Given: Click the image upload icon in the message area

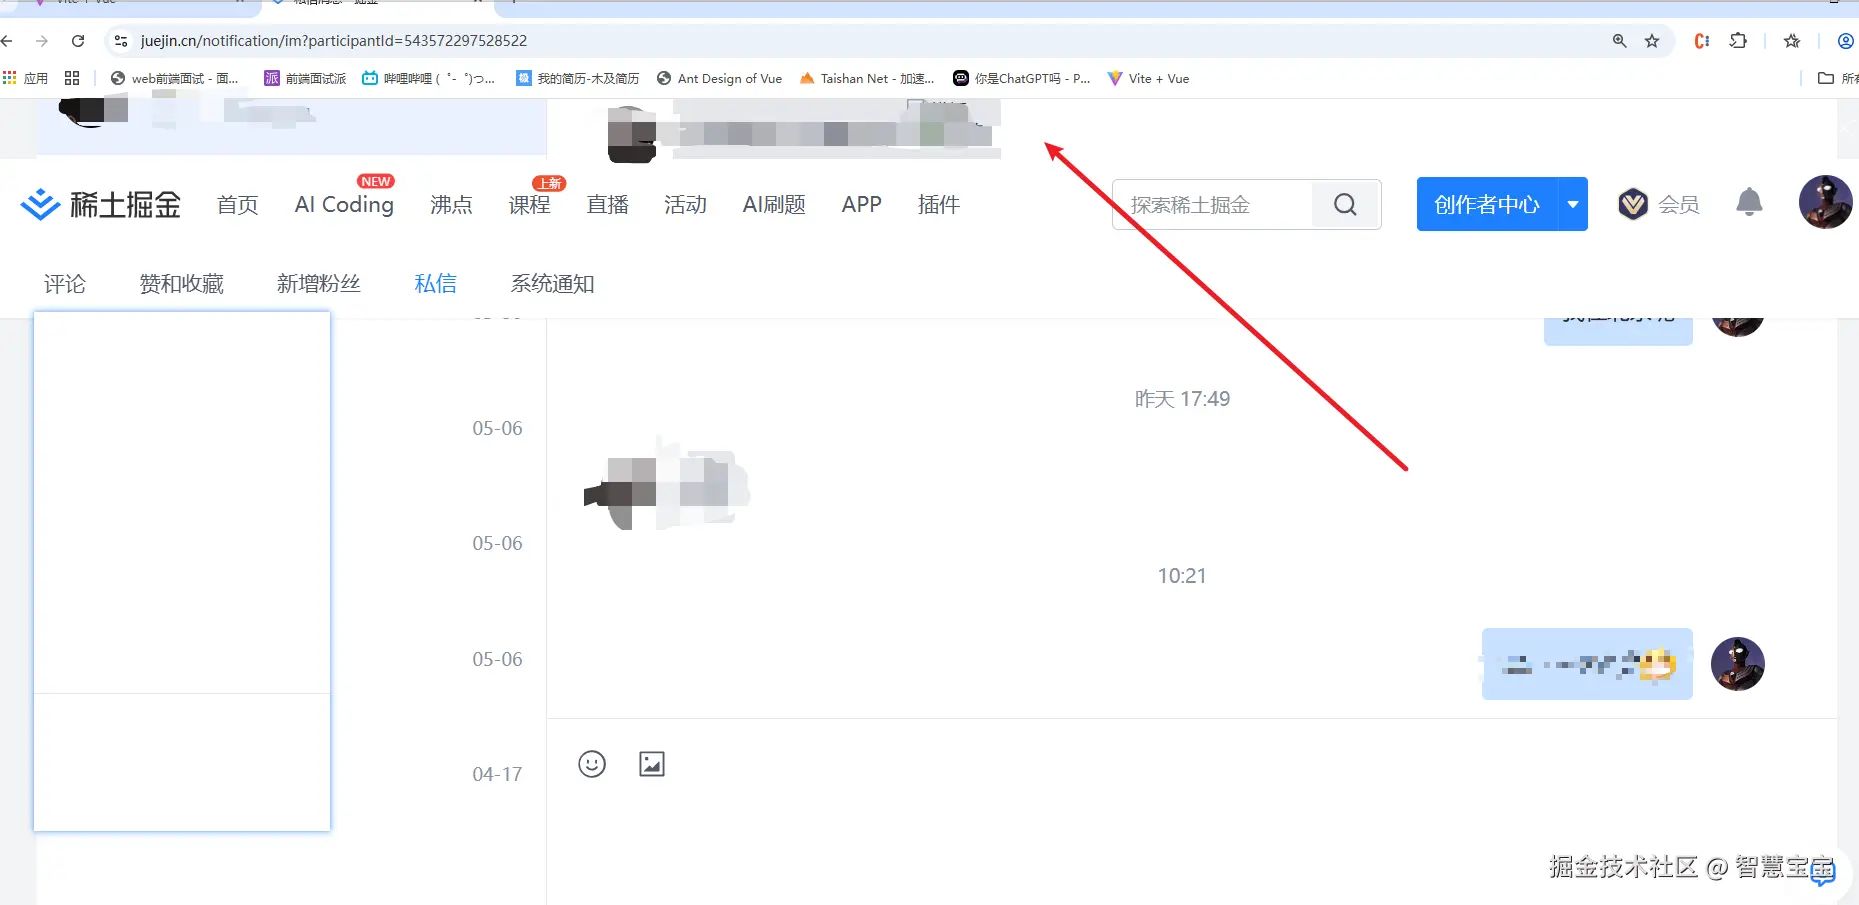Looking at the screenshot, I should [x=652, y=763].
